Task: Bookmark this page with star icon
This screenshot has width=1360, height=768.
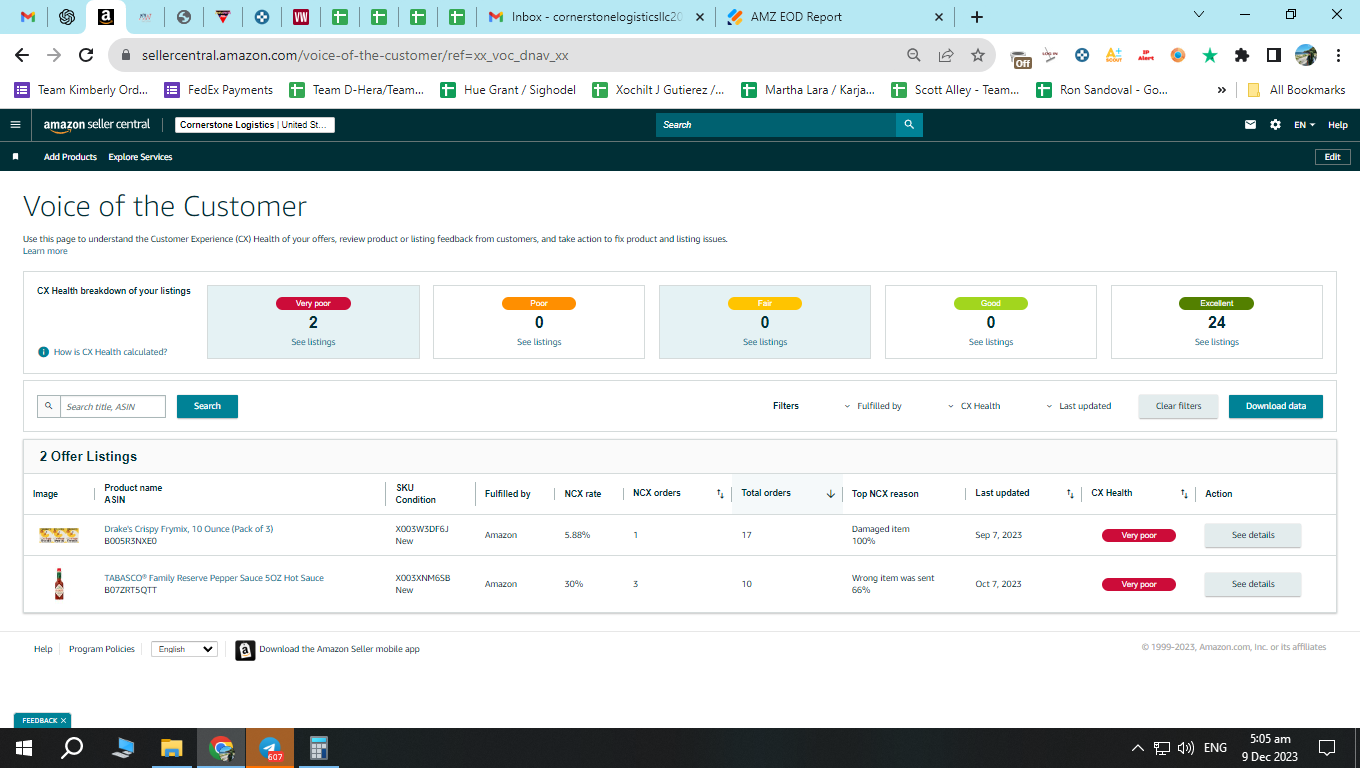Action: [x=978, y=55]
